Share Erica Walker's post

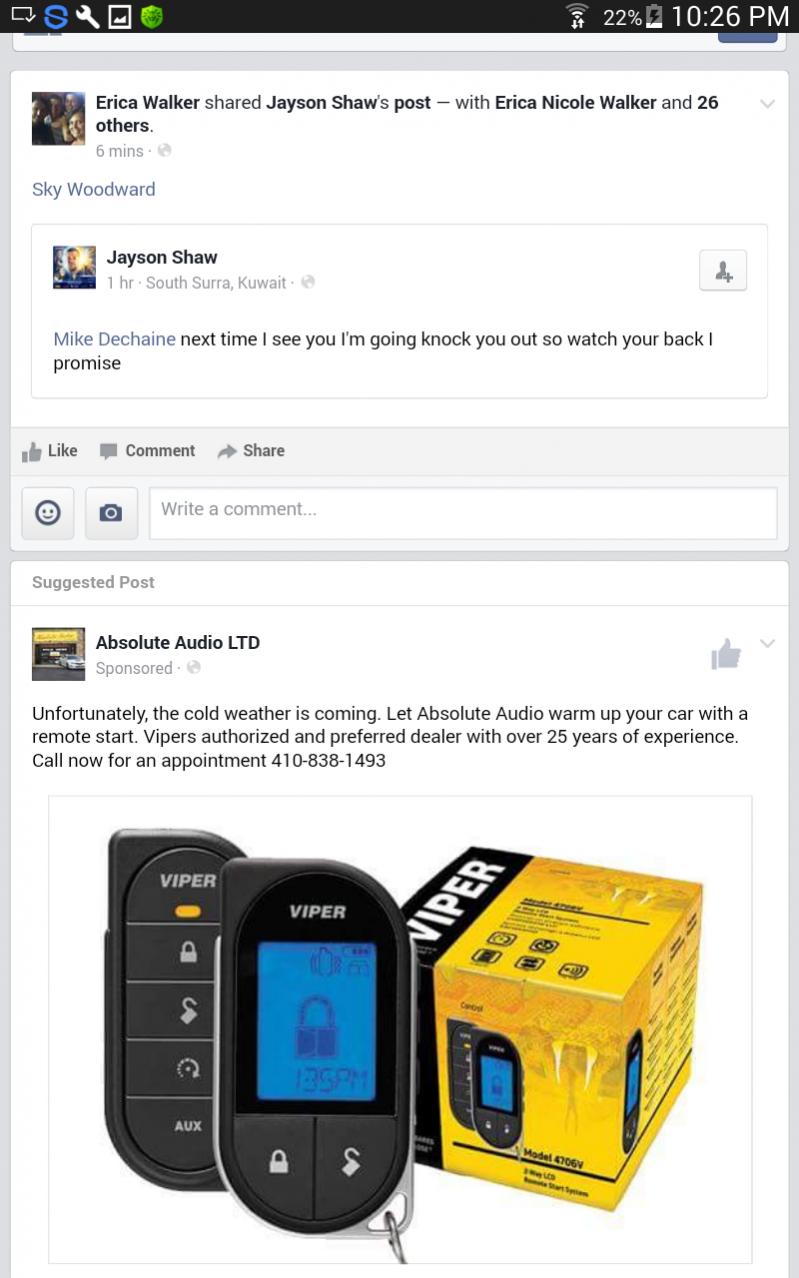(251, 451)
